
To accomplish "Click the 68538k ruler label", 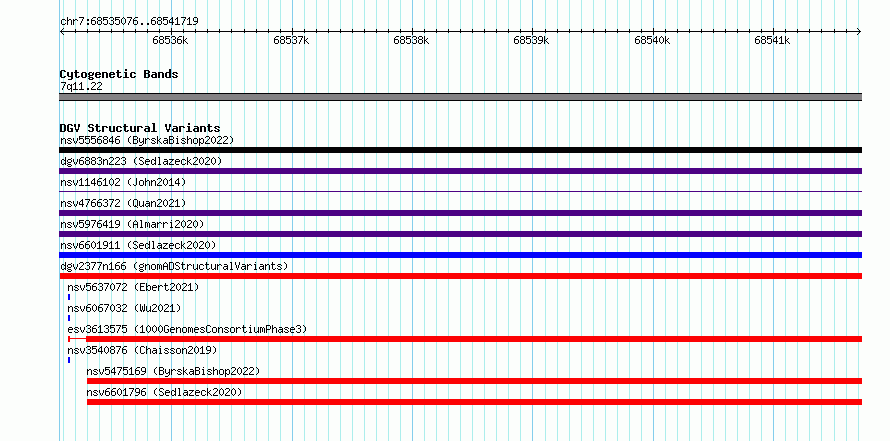I will 411,40.
